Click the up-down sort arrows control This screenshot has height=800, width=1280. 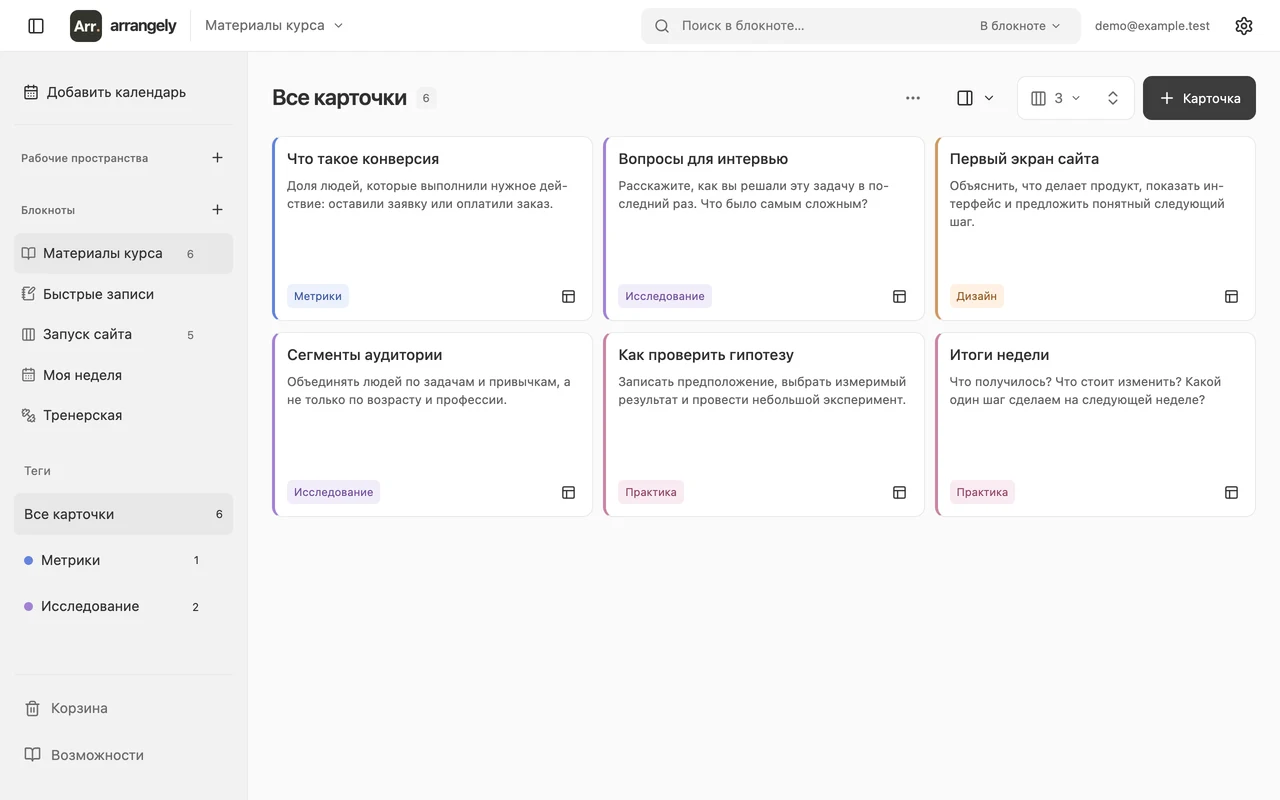click(x=1112, y=98)
